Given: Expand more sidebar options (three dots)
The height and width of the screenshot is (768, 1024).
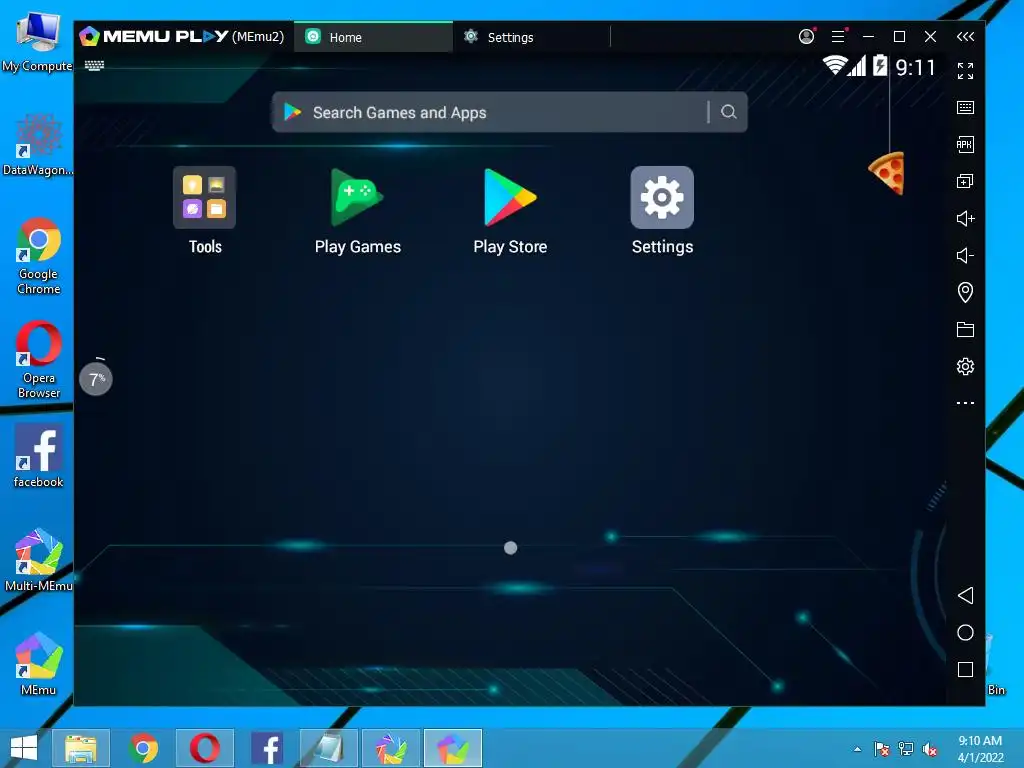Looking at the screenshot, I should point(965,403).
